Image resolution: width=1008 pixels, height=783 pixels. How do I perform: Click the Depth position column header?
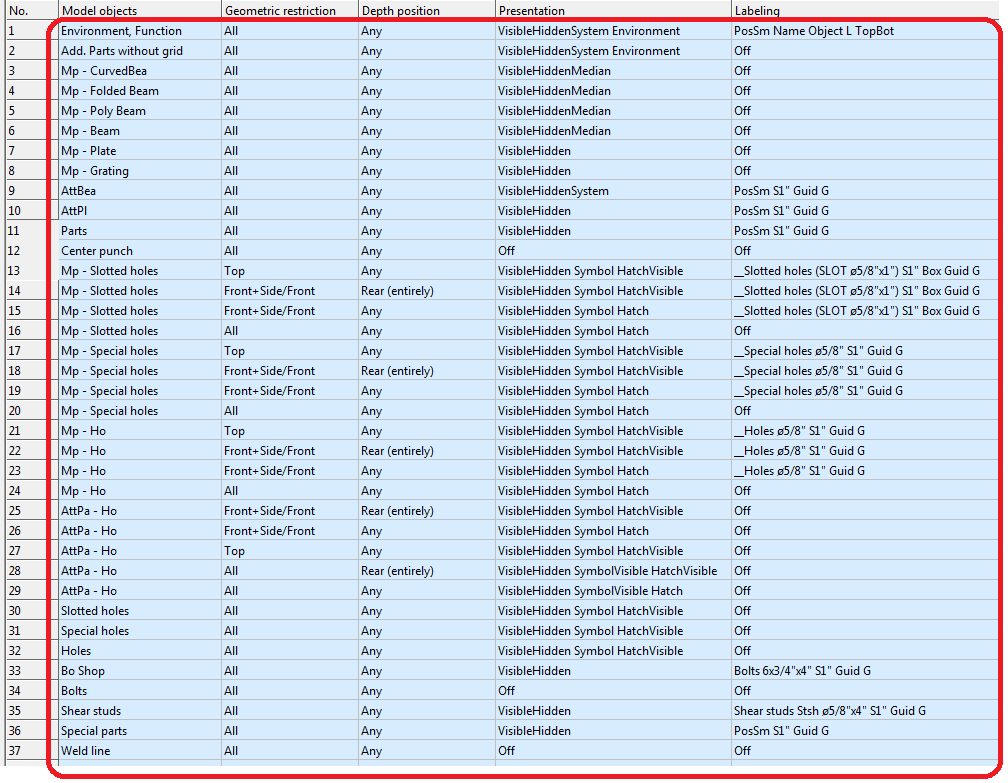[x=426, y=10]
